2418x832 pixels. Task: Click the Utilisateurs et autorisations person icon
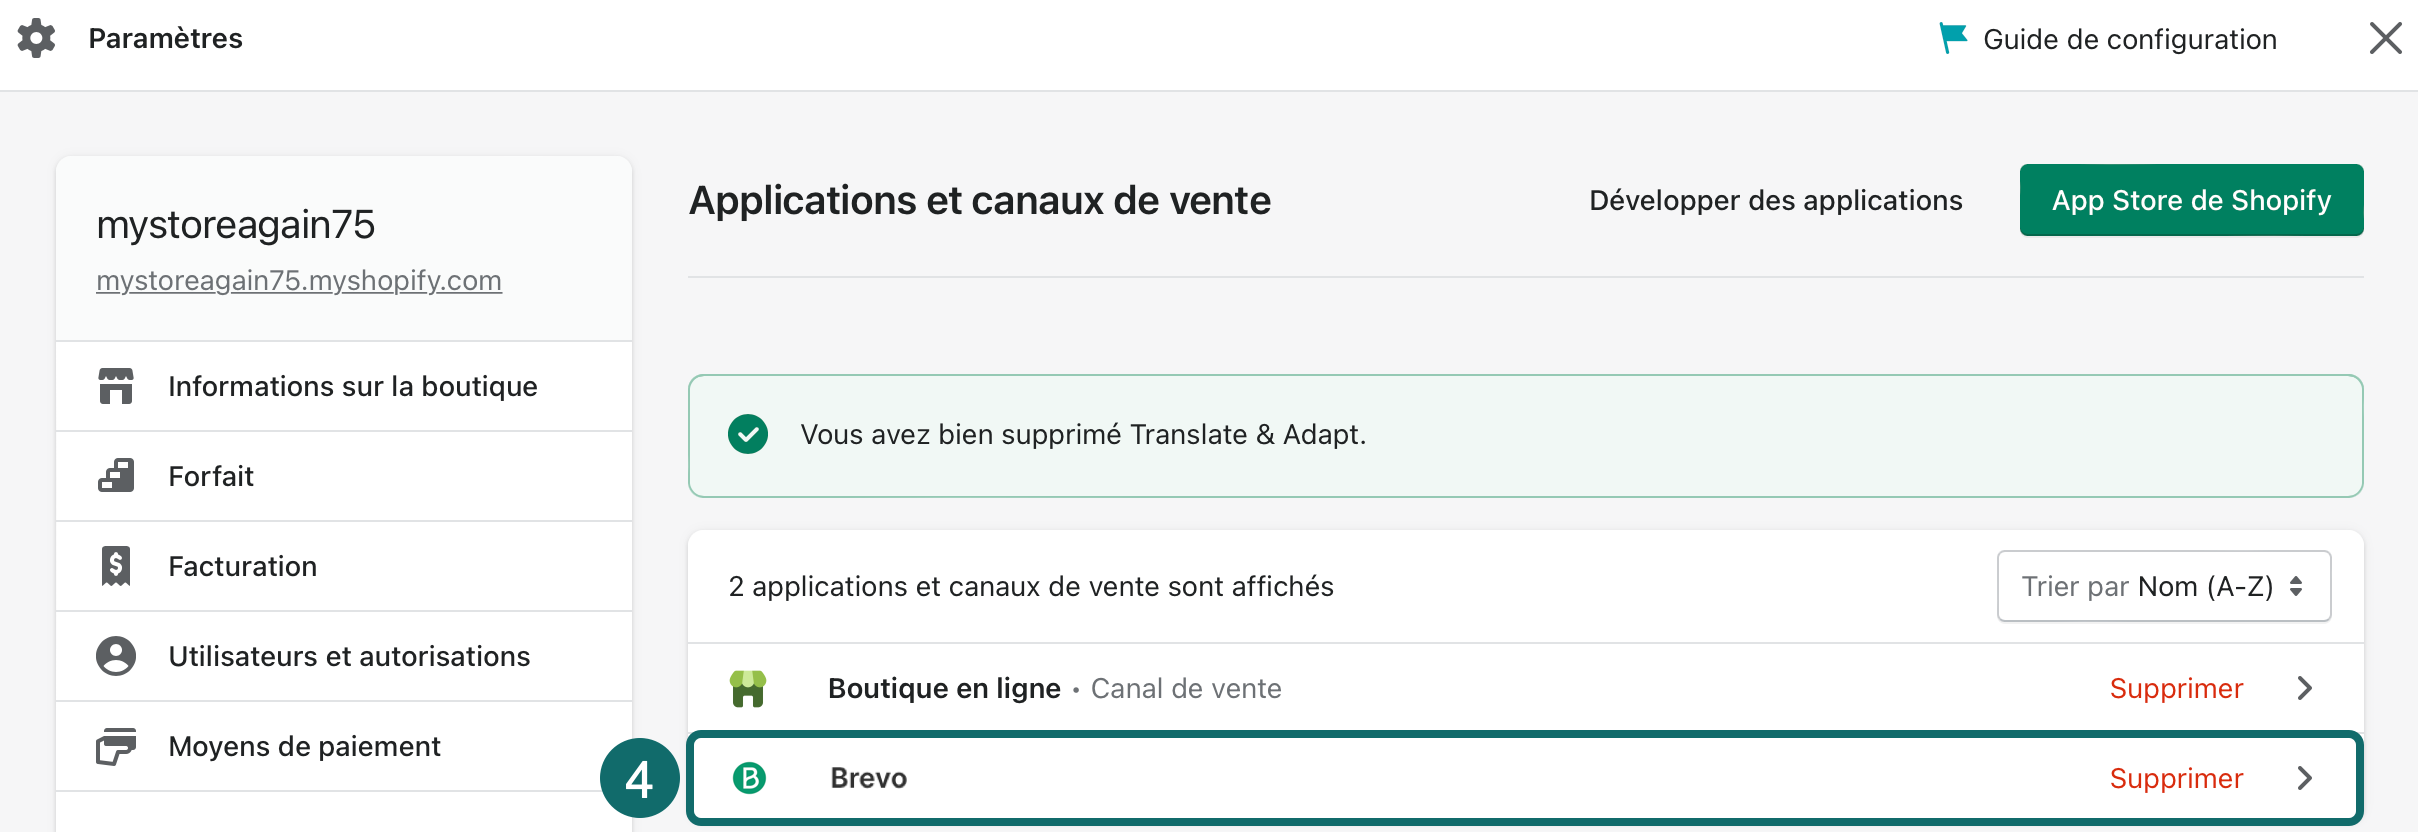click(116, 656)
